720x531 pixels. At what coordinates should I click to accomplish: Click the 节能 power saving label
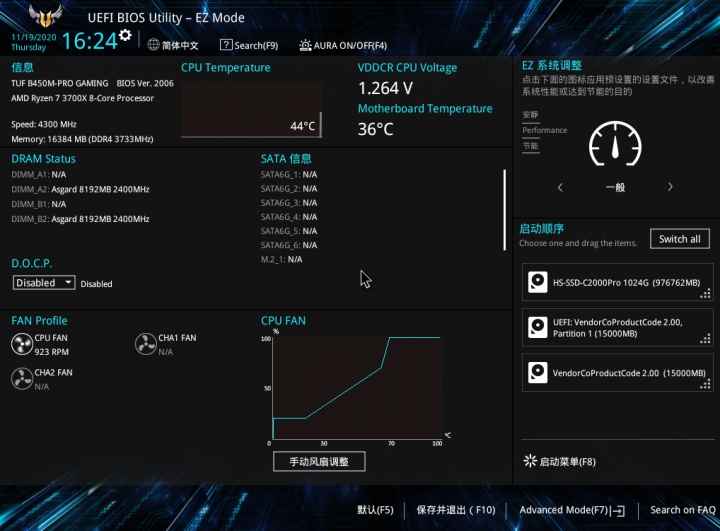coord(530,146)
